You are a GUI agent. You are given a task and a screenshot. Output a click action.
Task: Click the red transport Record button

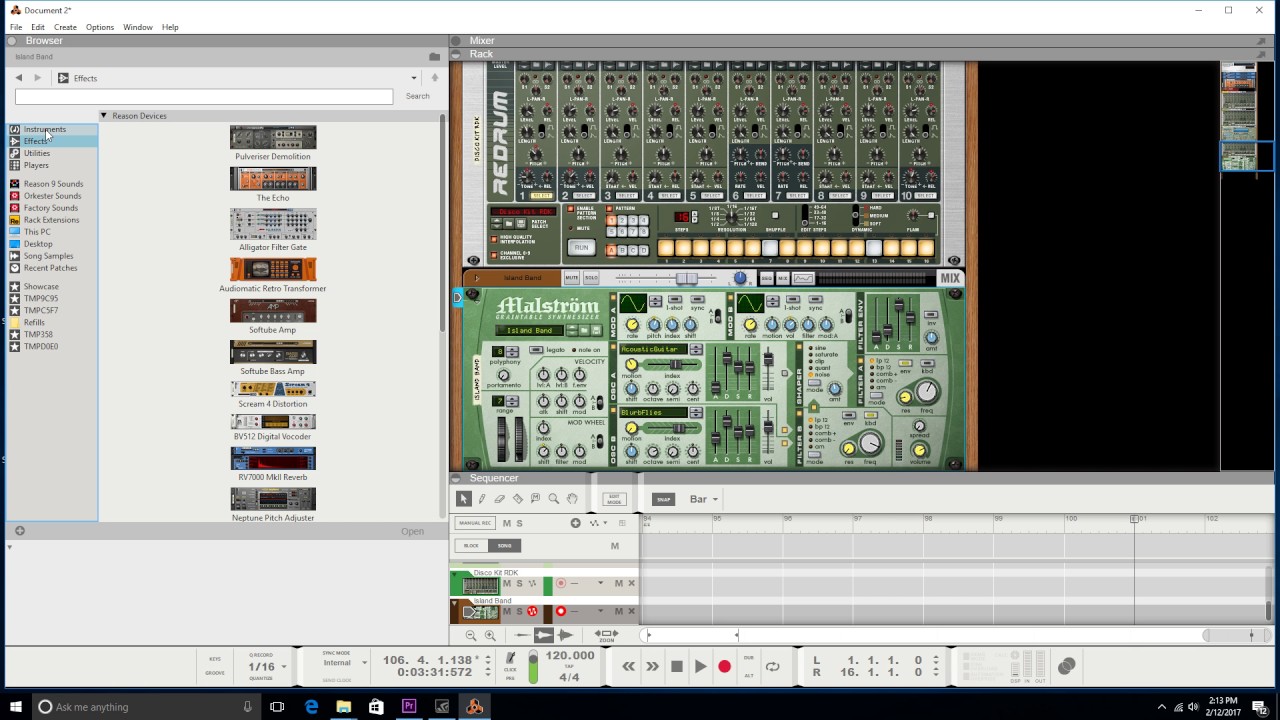pos(725,667)
